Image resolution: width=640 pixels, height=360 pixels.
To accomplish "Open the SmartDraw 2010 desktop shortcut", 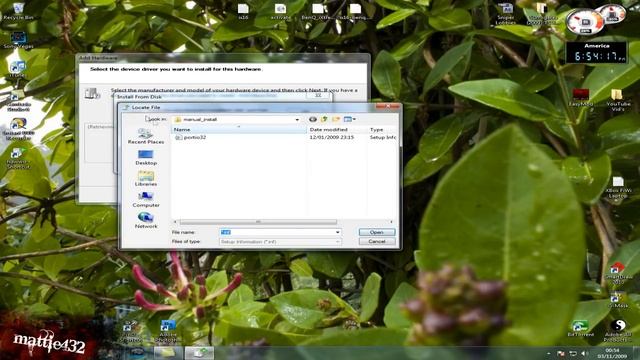I will click(x=618, y=273).
